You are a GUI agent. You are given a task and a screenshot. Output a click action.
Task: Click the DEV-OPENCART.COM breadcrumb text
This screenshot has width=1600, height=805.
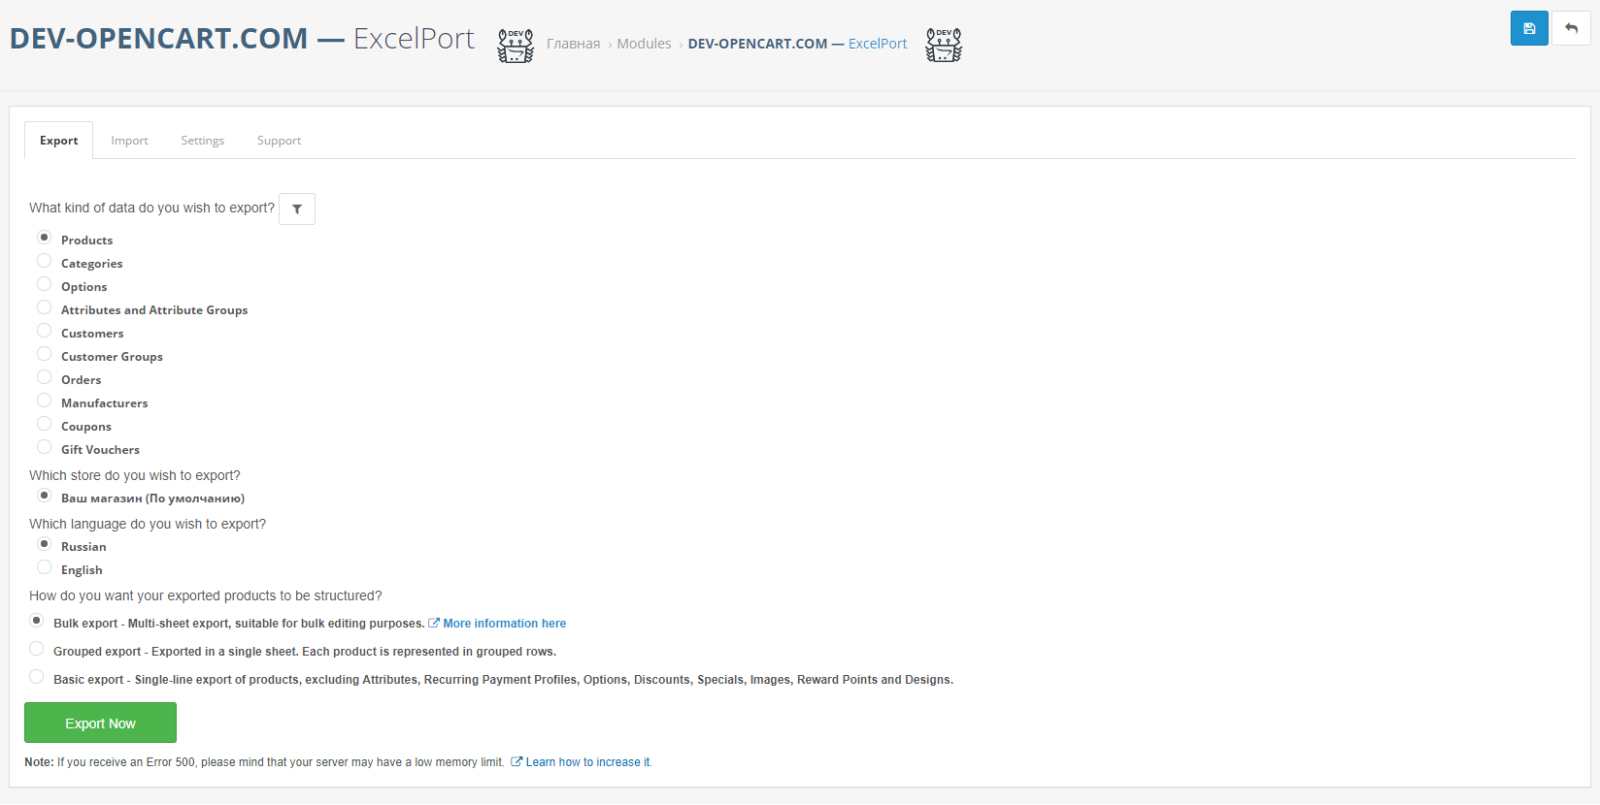(x=758, y=44)
